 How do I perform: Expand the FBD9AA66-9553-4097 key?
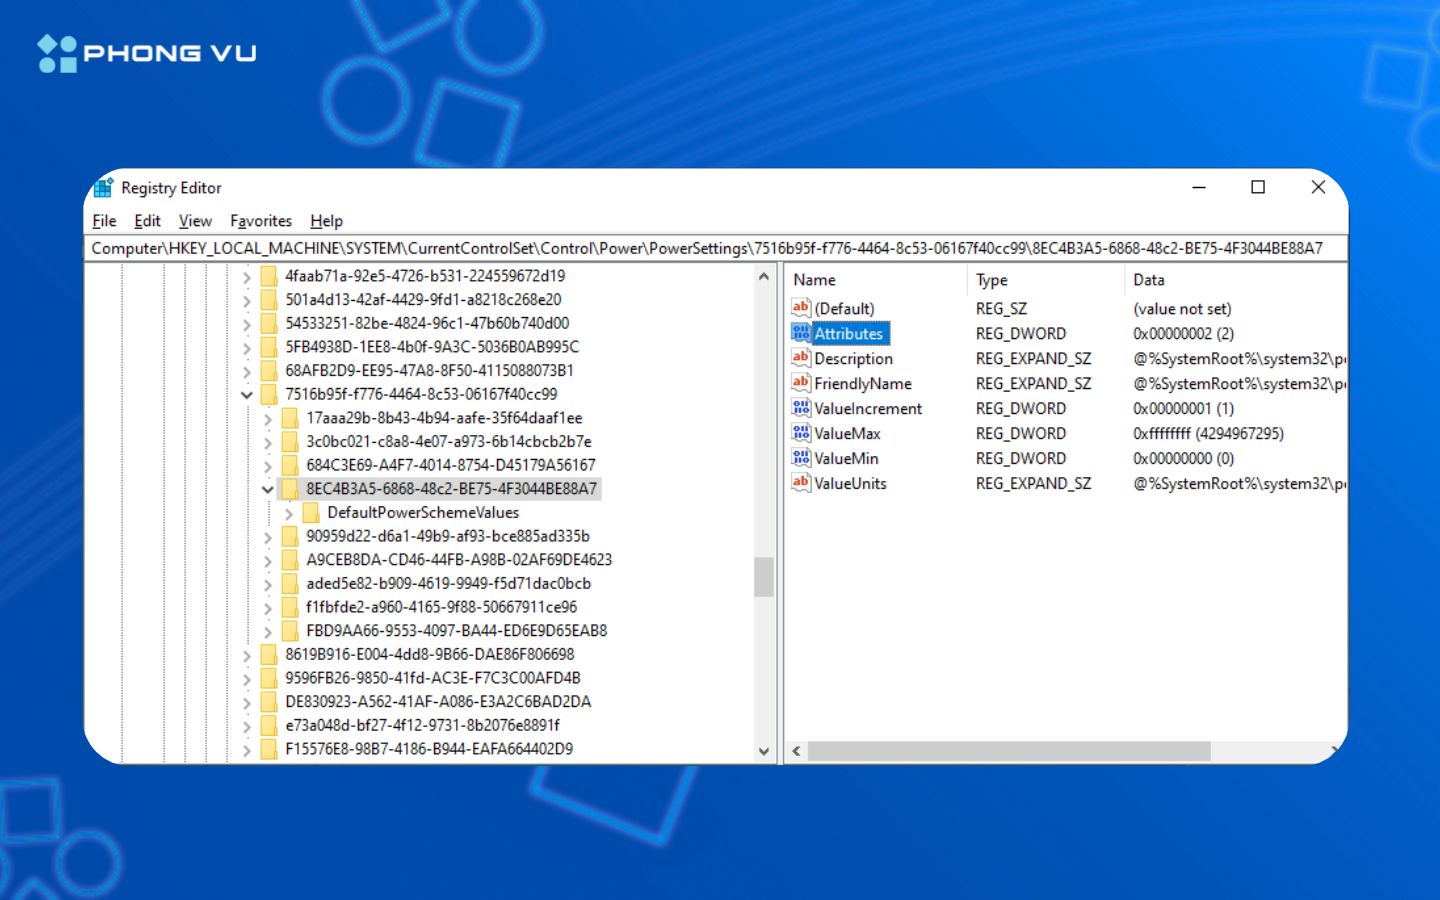(267, 631)
